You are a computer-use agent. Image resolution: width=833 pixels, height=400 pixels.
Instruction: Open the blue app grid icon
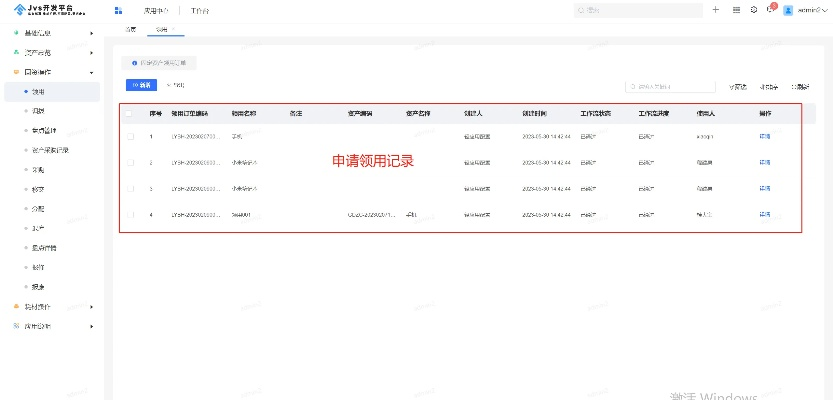click(x=118, y=11)
